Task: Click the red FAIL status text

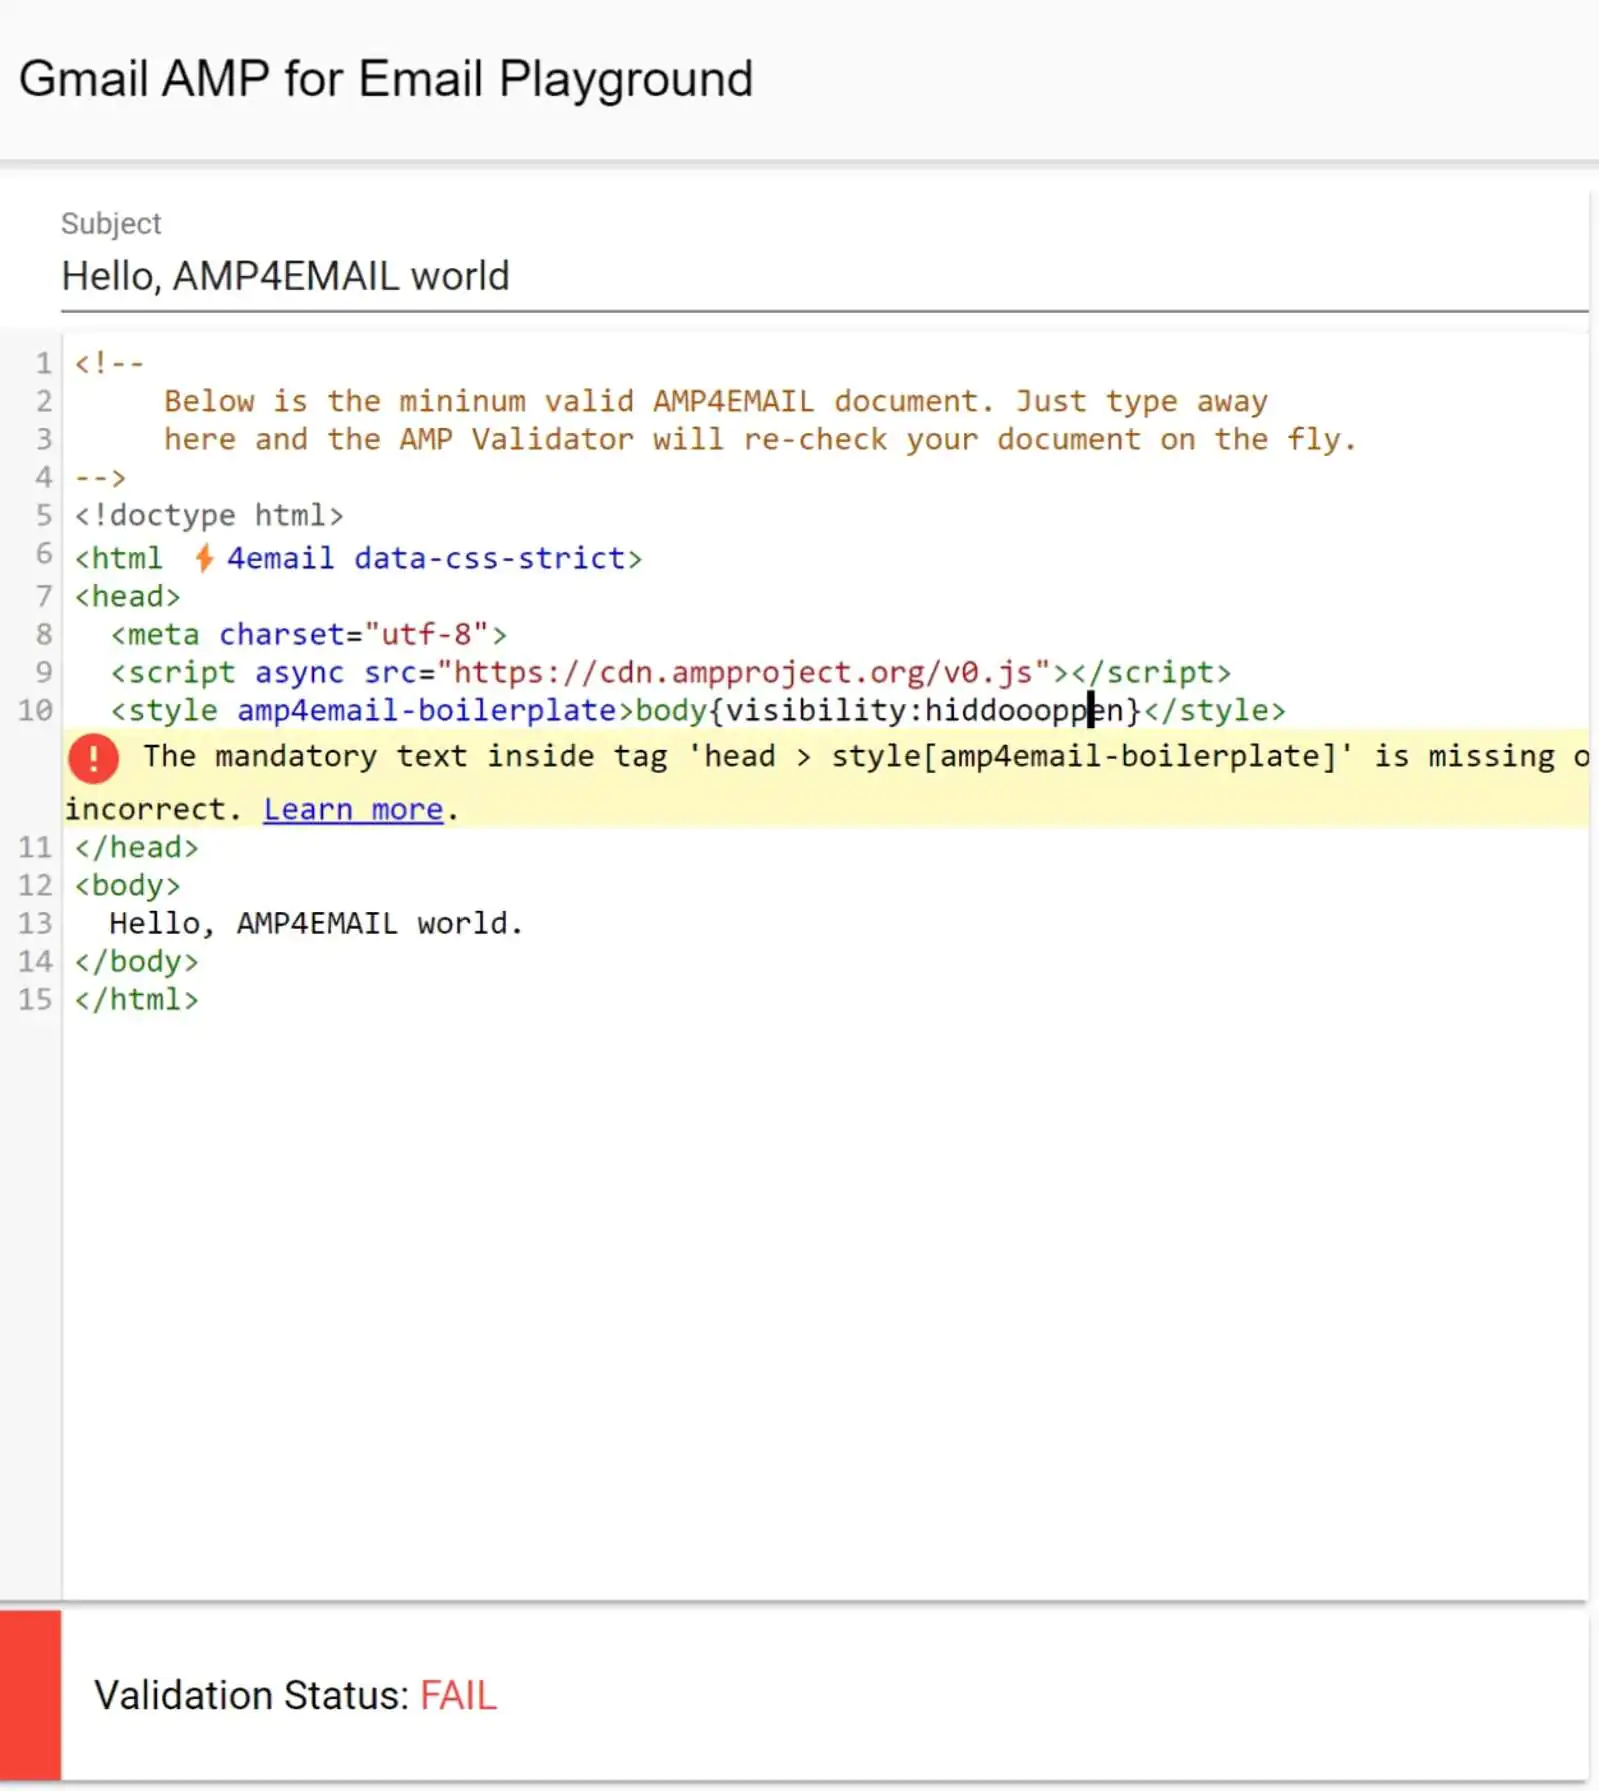Action: click(x=458, y=1696)
